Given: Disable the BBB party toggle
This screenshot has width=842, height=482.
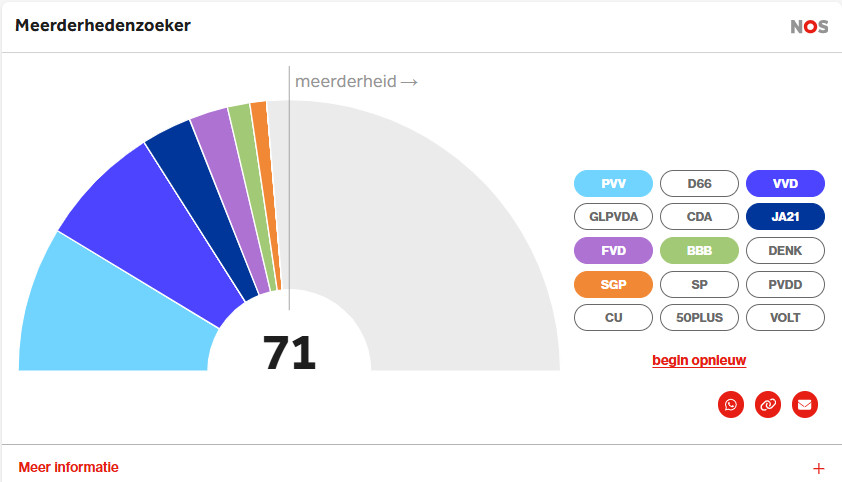Looking at the screenshot, I should (x=699, y=250).
